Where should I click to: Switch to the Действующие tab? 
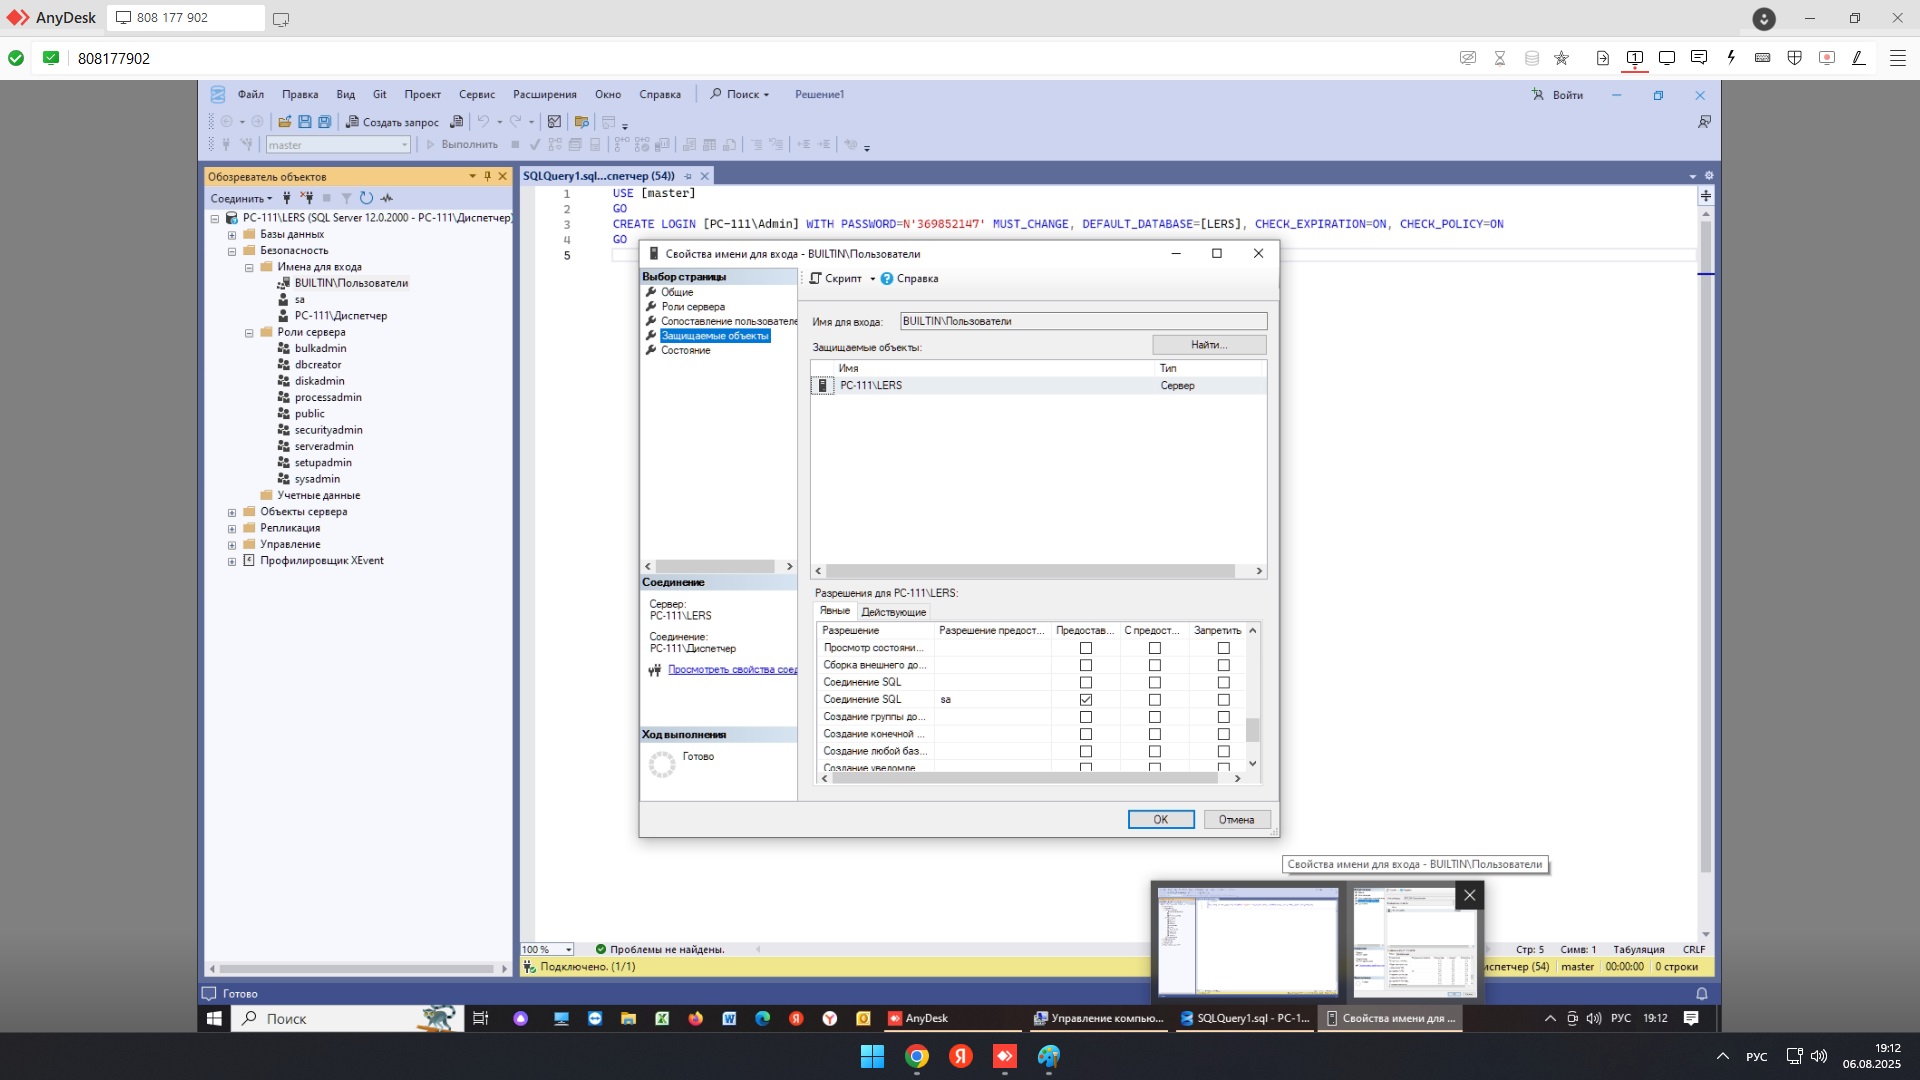[893, 612]
